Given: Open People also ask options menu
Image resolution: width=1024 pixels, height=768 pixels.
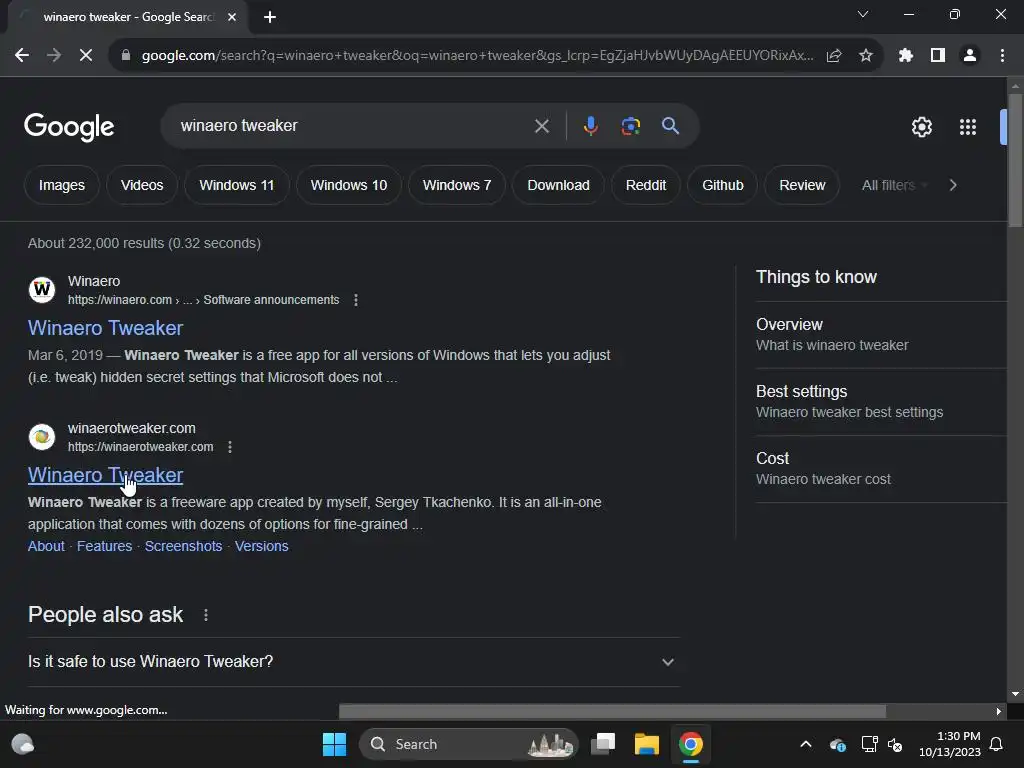Looking at the screenshot, I should click(206, 615).
